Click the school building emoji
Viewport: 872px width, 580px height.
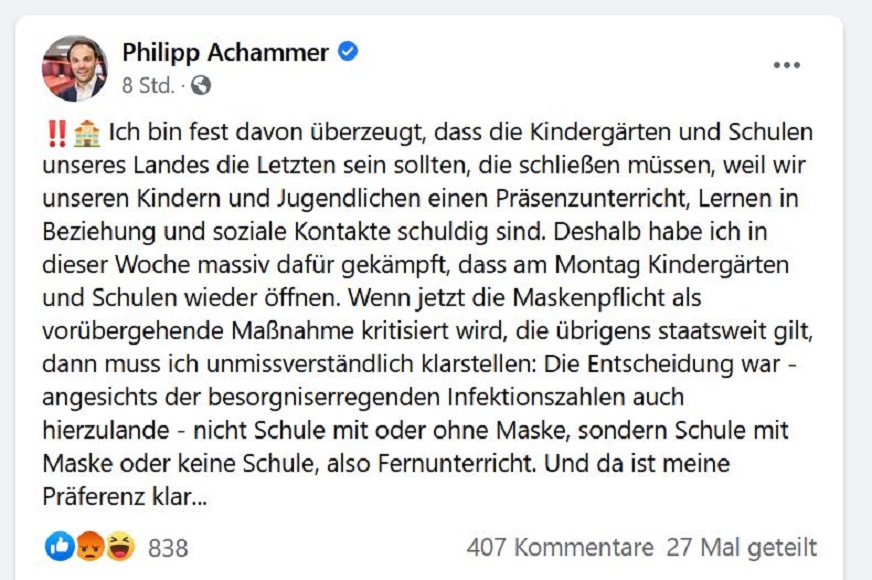(87, 132)
